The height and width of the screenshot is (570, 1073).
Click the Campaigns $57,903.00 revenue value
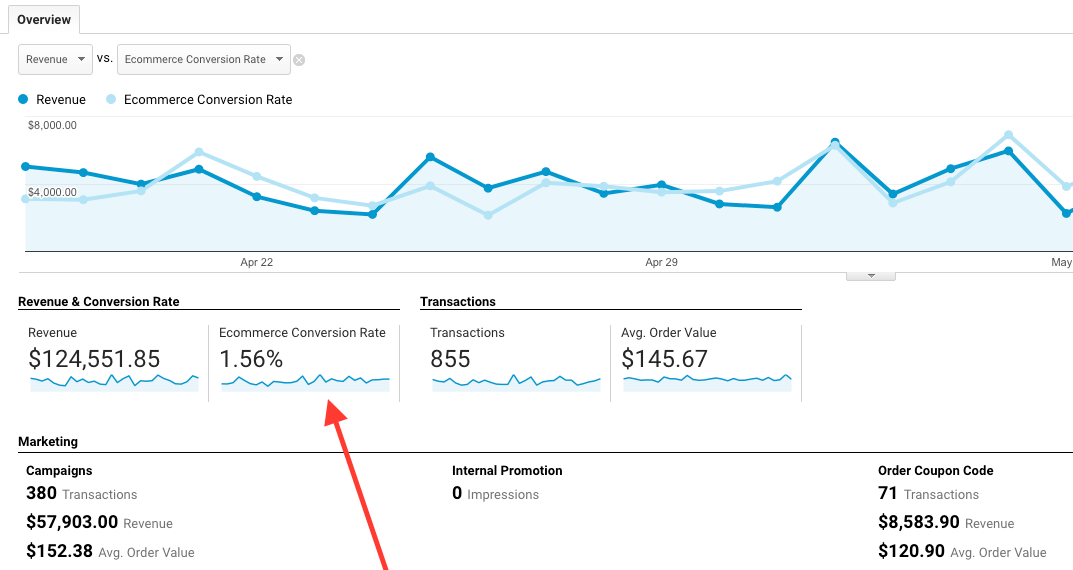coord(72,522)
